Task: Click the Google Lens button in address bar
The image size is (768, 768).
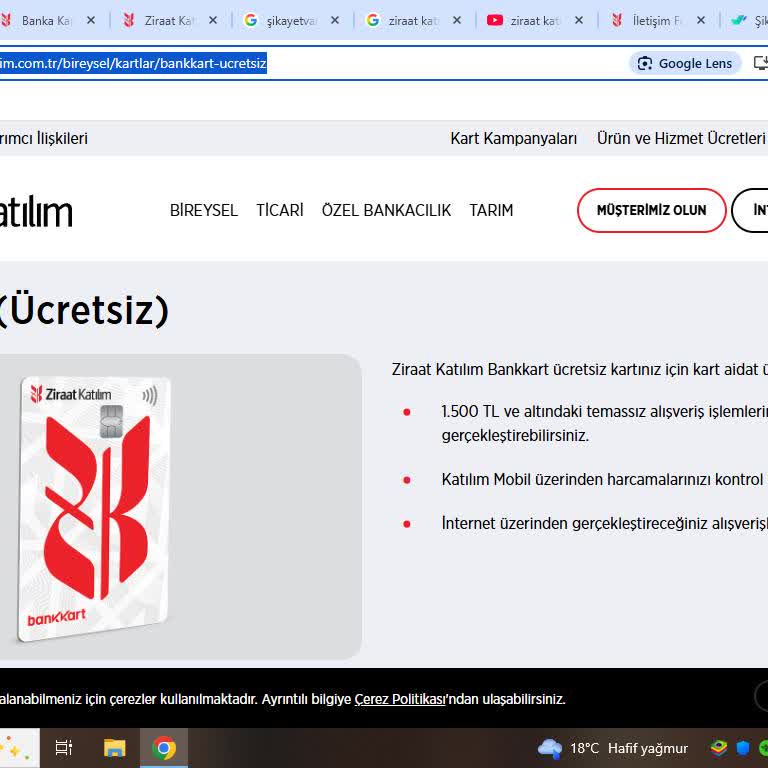Action: [685, 63]
